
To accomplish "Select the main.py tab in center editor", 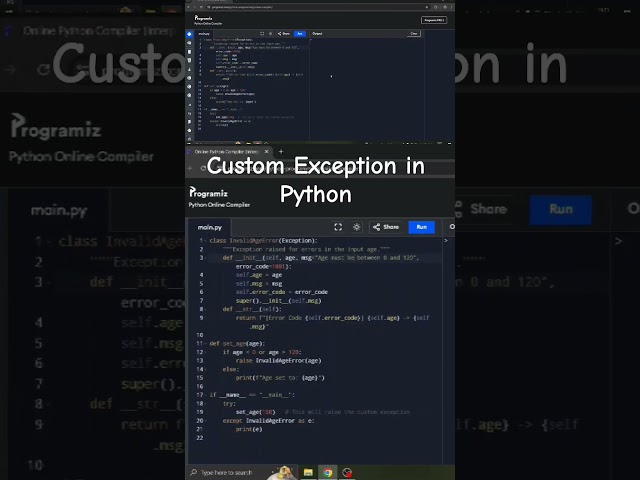I will click(209, 227).
